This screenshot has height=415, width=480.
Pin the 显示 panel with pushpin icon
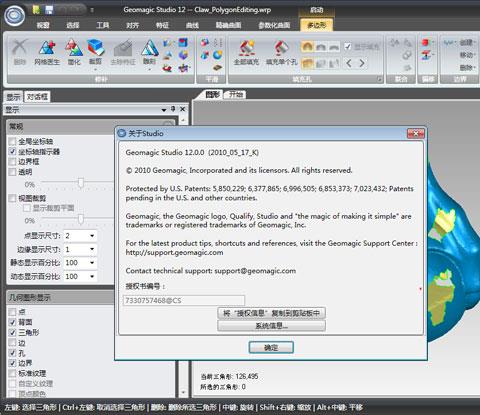click(x=173, y=109)
